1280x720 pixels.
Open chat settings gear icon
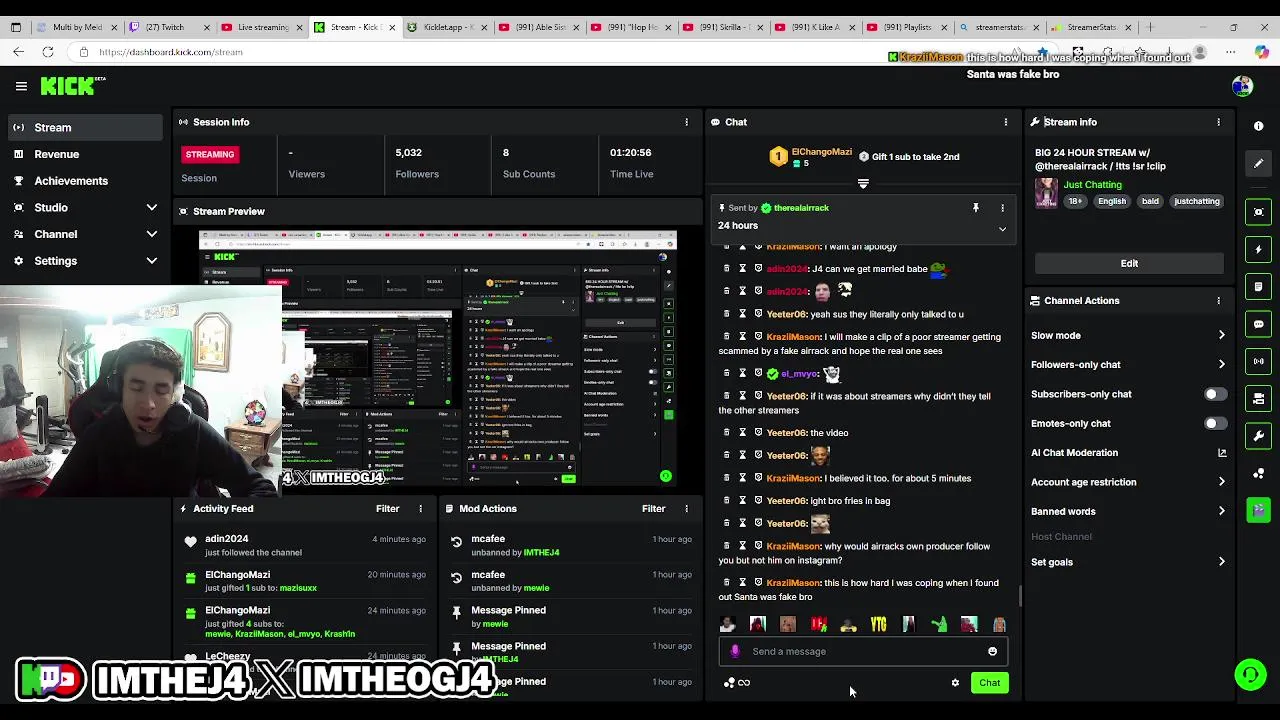[955, 683]
